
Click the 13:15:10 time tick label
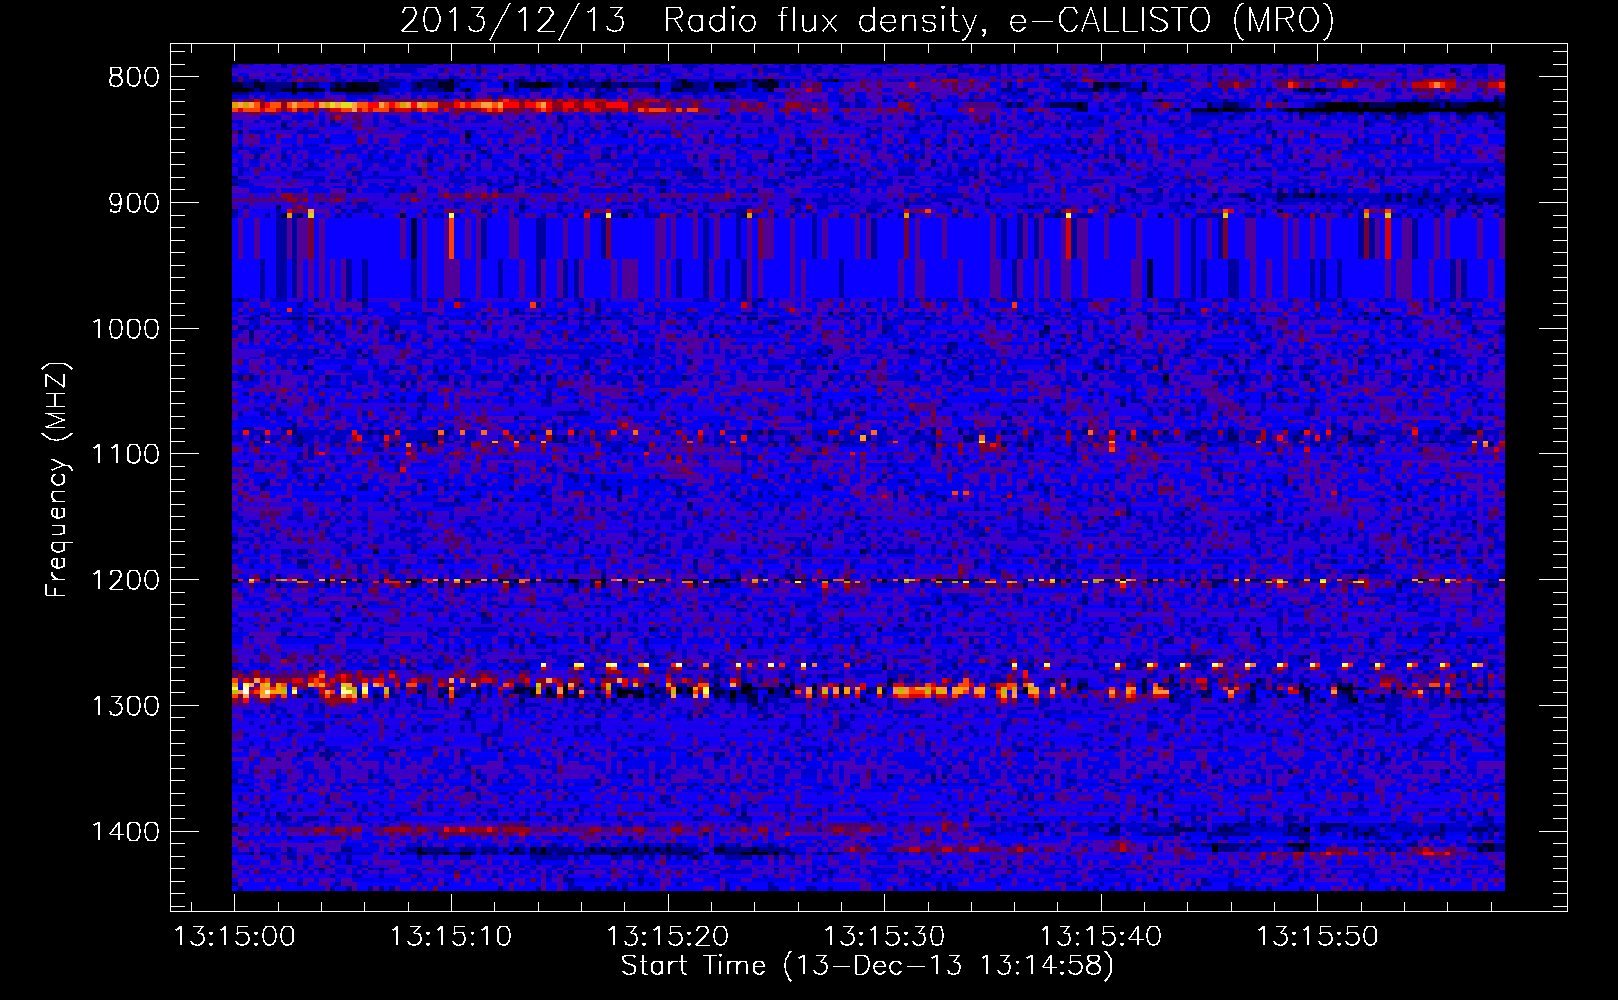tap(451, 937)
